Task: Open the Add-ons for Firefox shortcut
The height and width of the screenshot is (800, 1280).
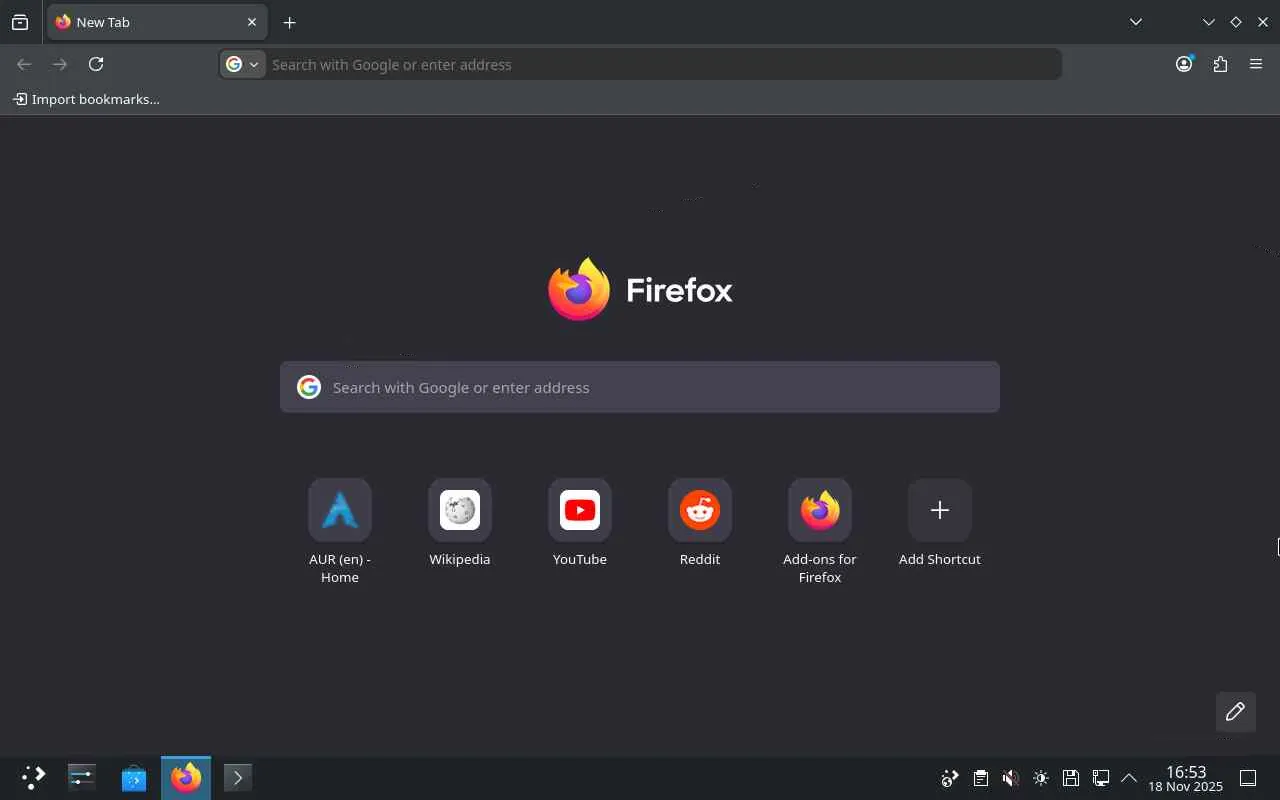Action: click(820, 531)
